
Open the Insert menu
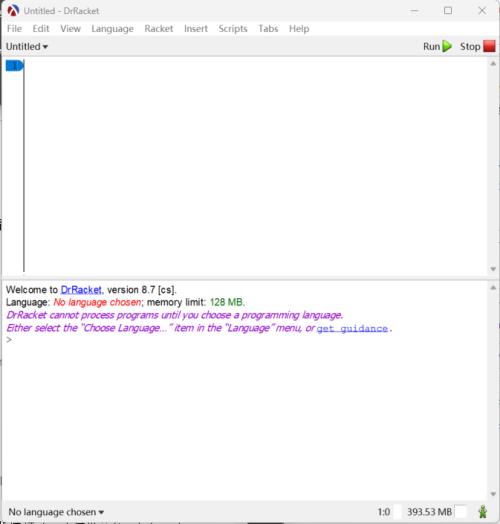point(196,29)
